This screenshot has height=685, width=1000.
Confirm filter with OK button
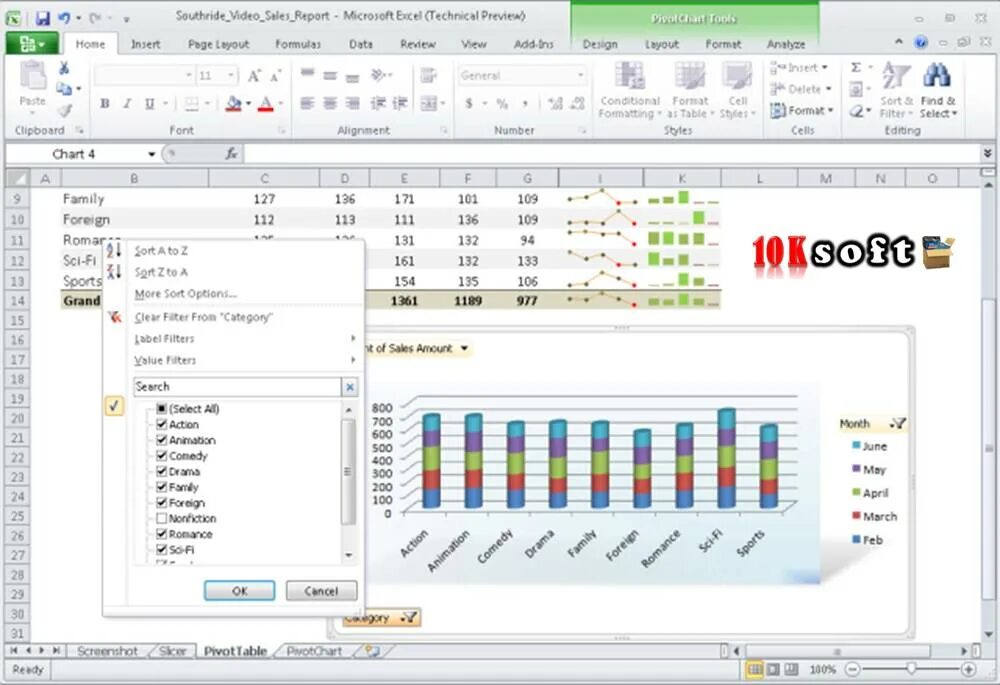pos(240,591)
